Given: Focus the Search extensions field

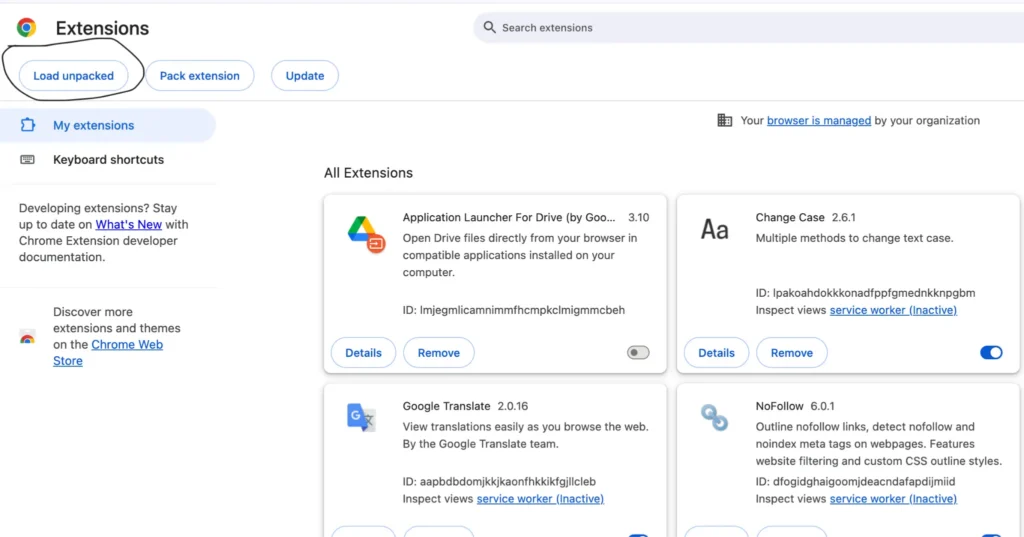Looking at the screenshot, I should pos(748,27).
